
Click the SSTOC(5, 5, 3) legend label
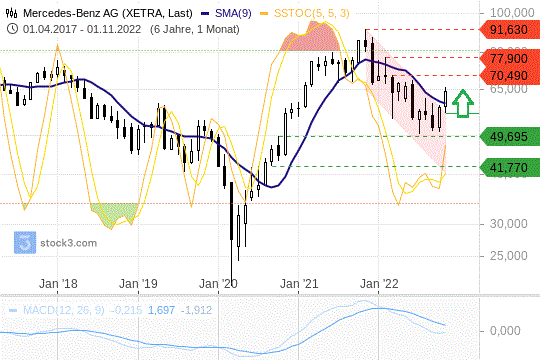click(312, 13)
